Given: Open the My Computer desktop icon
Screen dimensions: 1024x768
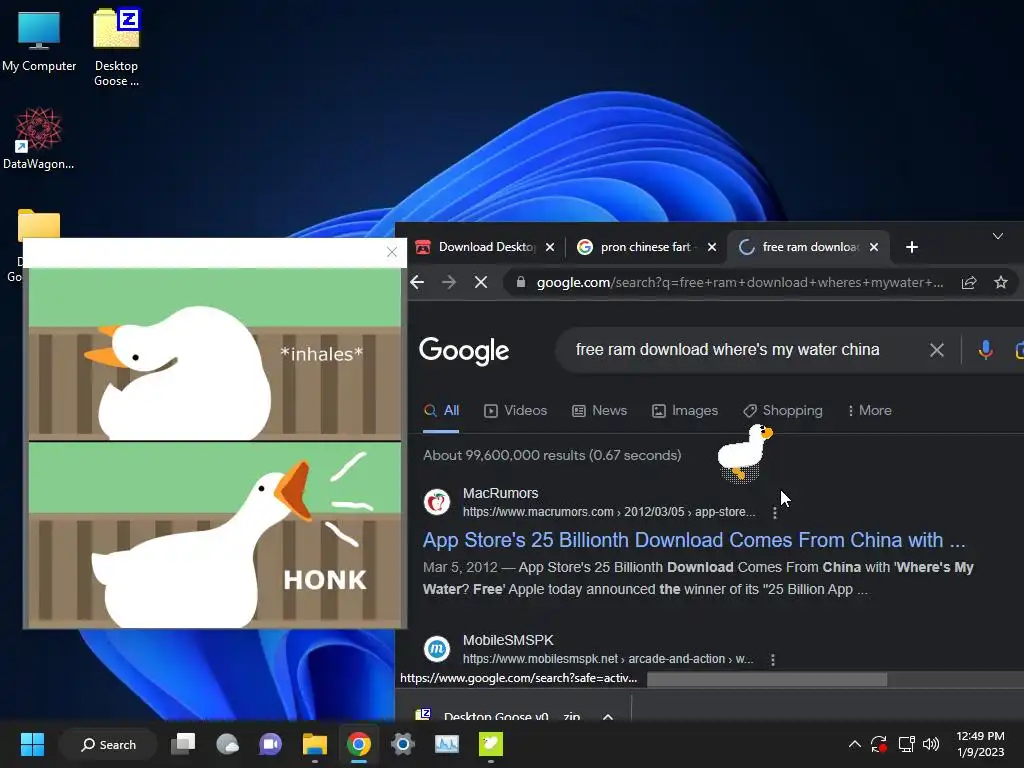Looking at the screenshot, I should 39,40.
